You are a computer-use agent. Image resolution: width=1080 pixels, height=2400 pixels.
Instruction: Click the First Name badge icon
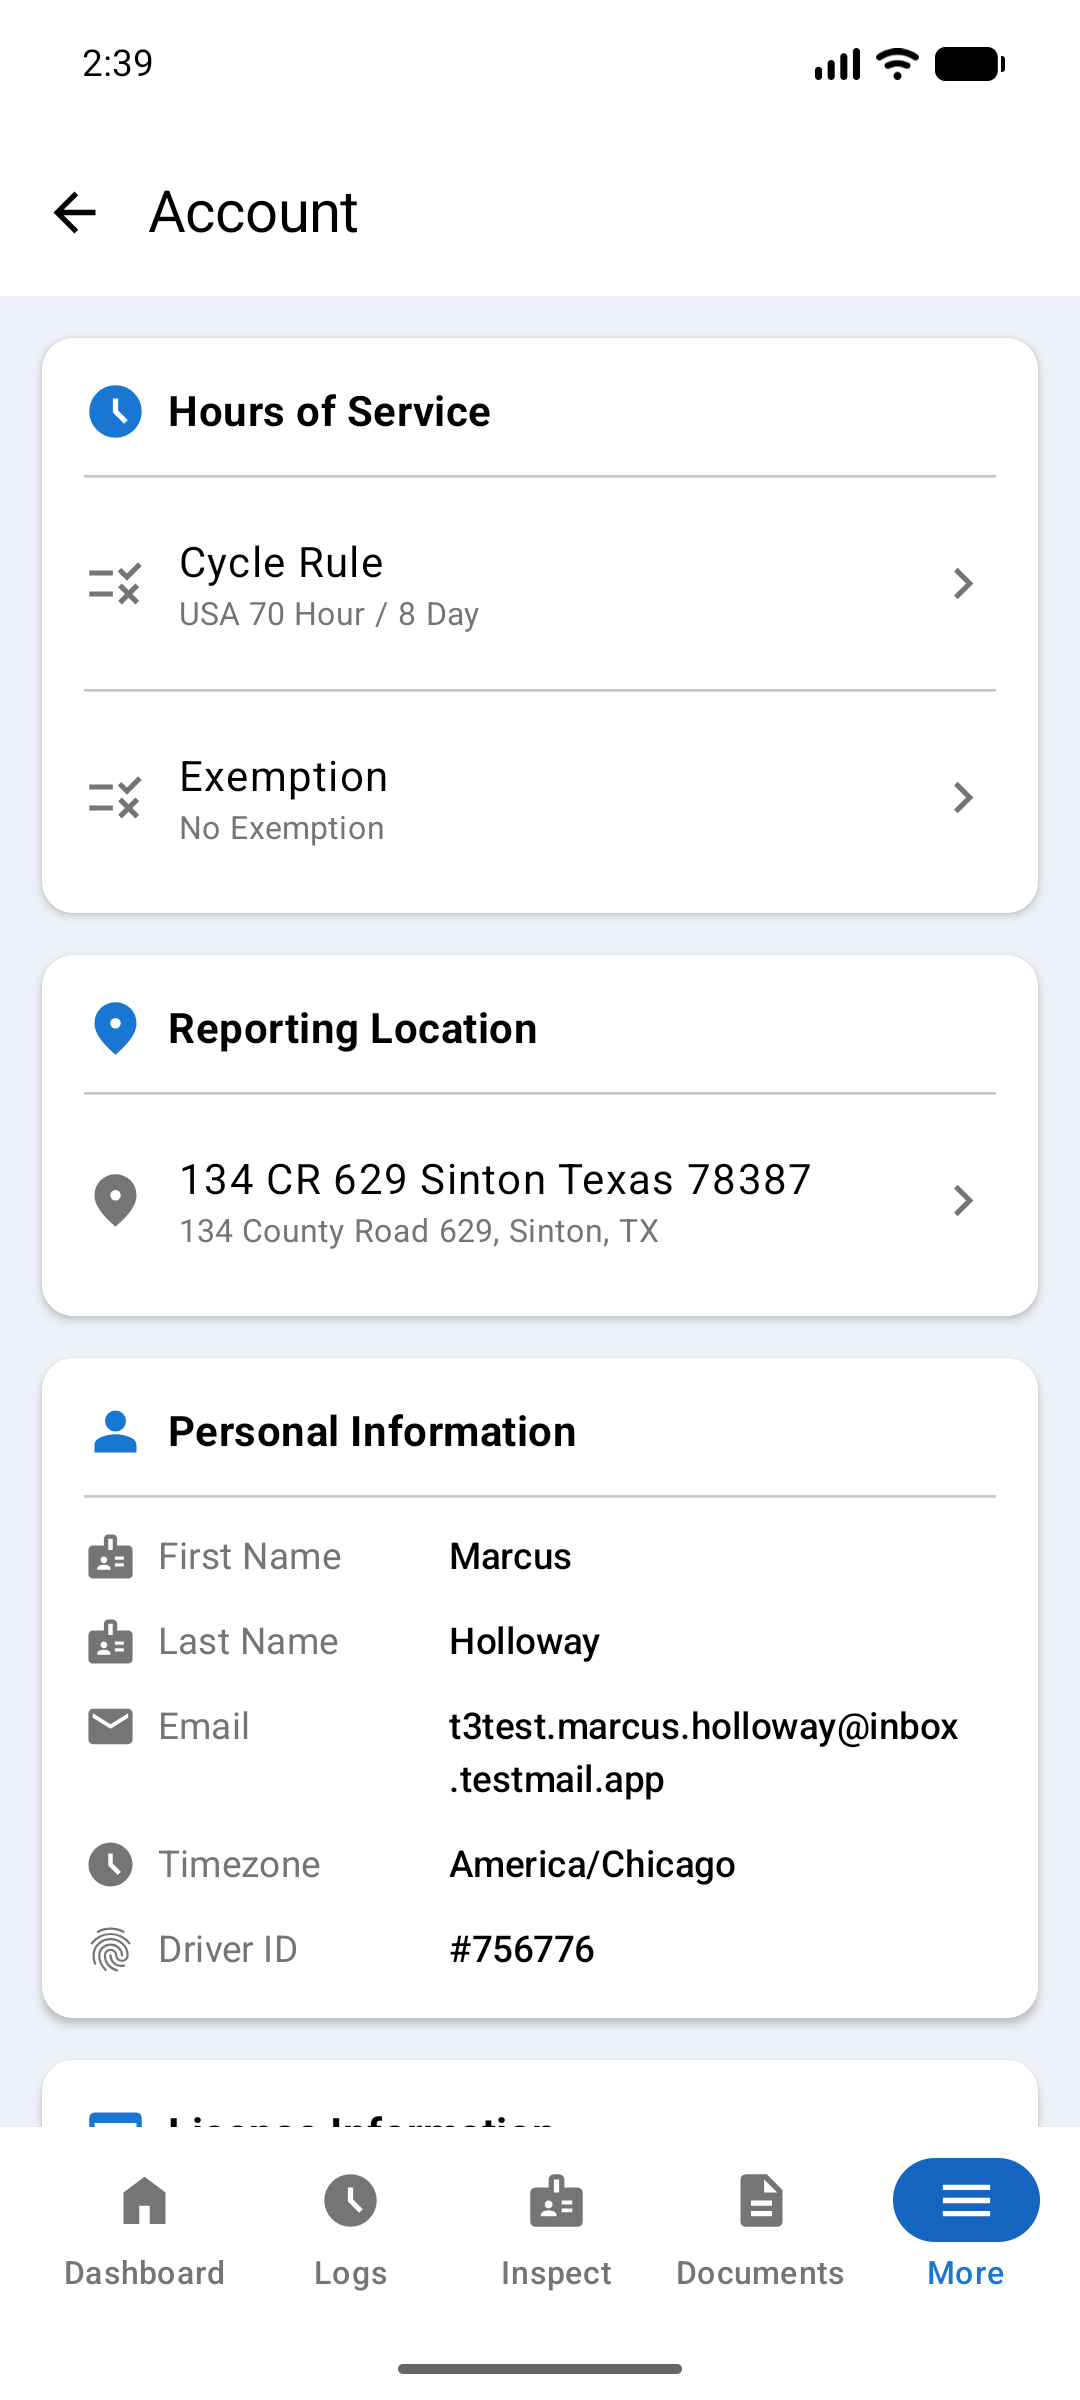[110, 1557]
